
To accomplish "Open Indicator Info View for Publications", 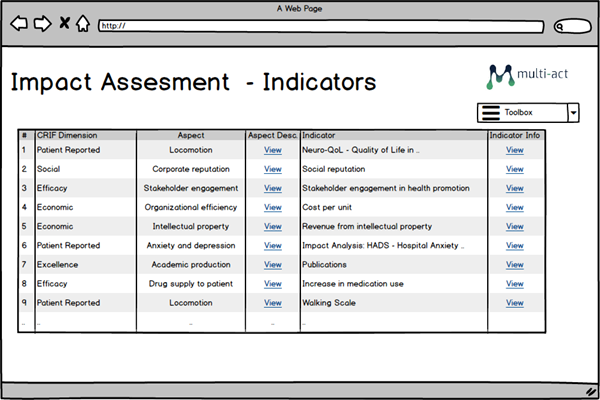I will pos(514,265).
